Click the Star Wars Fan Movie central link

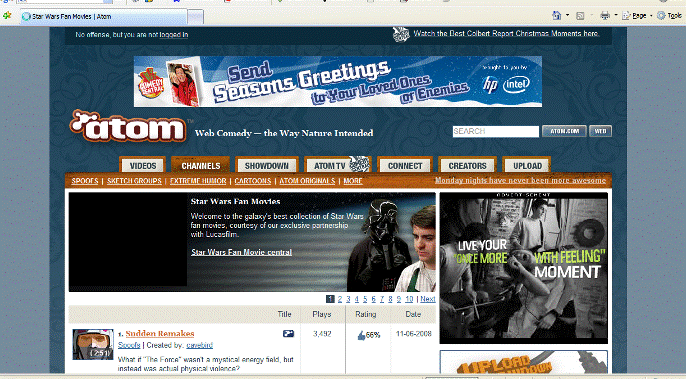click(242, 252)
